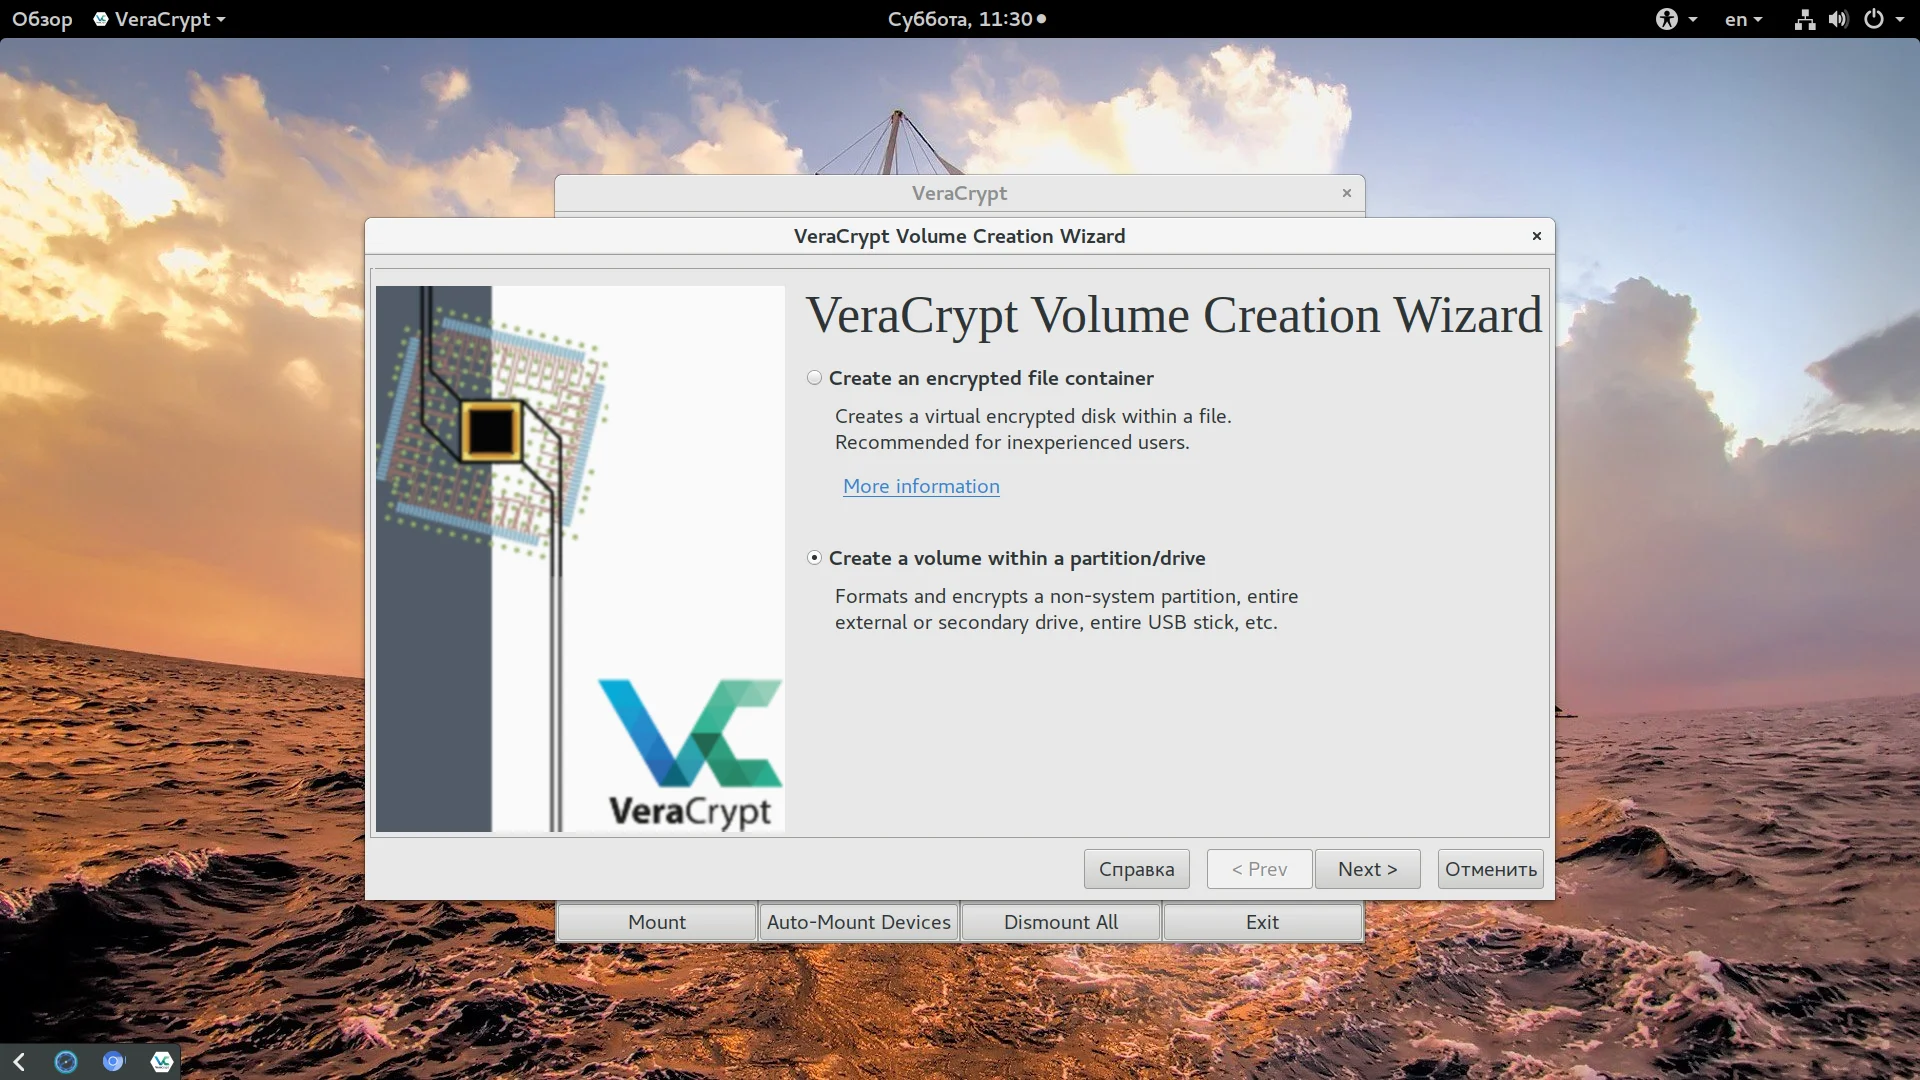Viewport: 1920px width, 1080px height.
Task: Click the VeraCrypt wizard side image
Action: (x=580, y=558)
